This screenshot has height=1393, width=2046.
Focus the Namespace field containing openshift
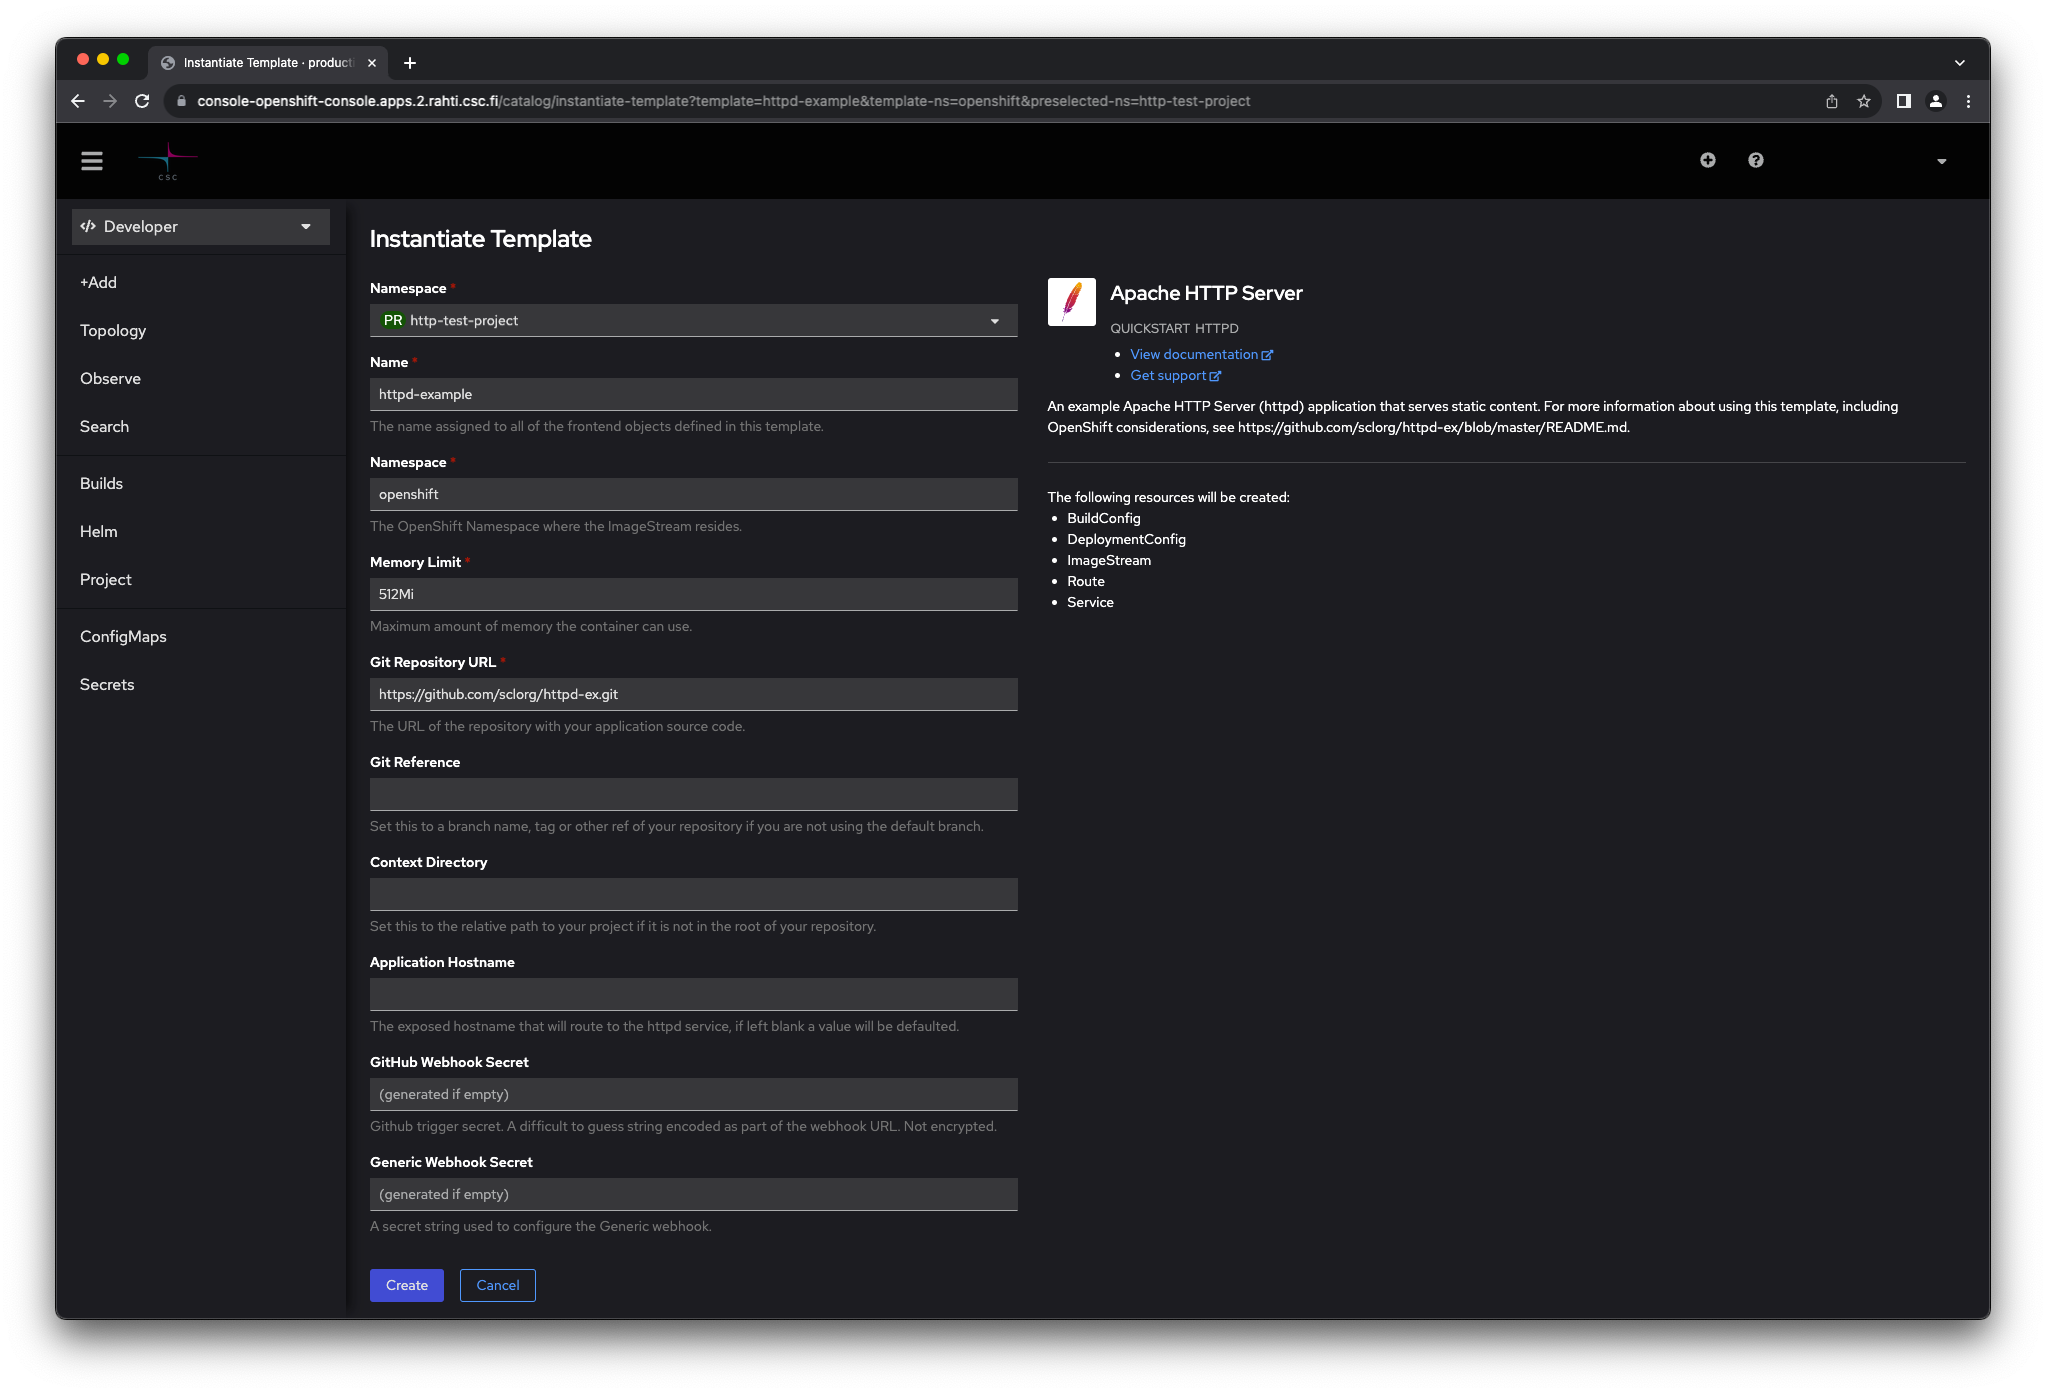[x=693, y=494]
